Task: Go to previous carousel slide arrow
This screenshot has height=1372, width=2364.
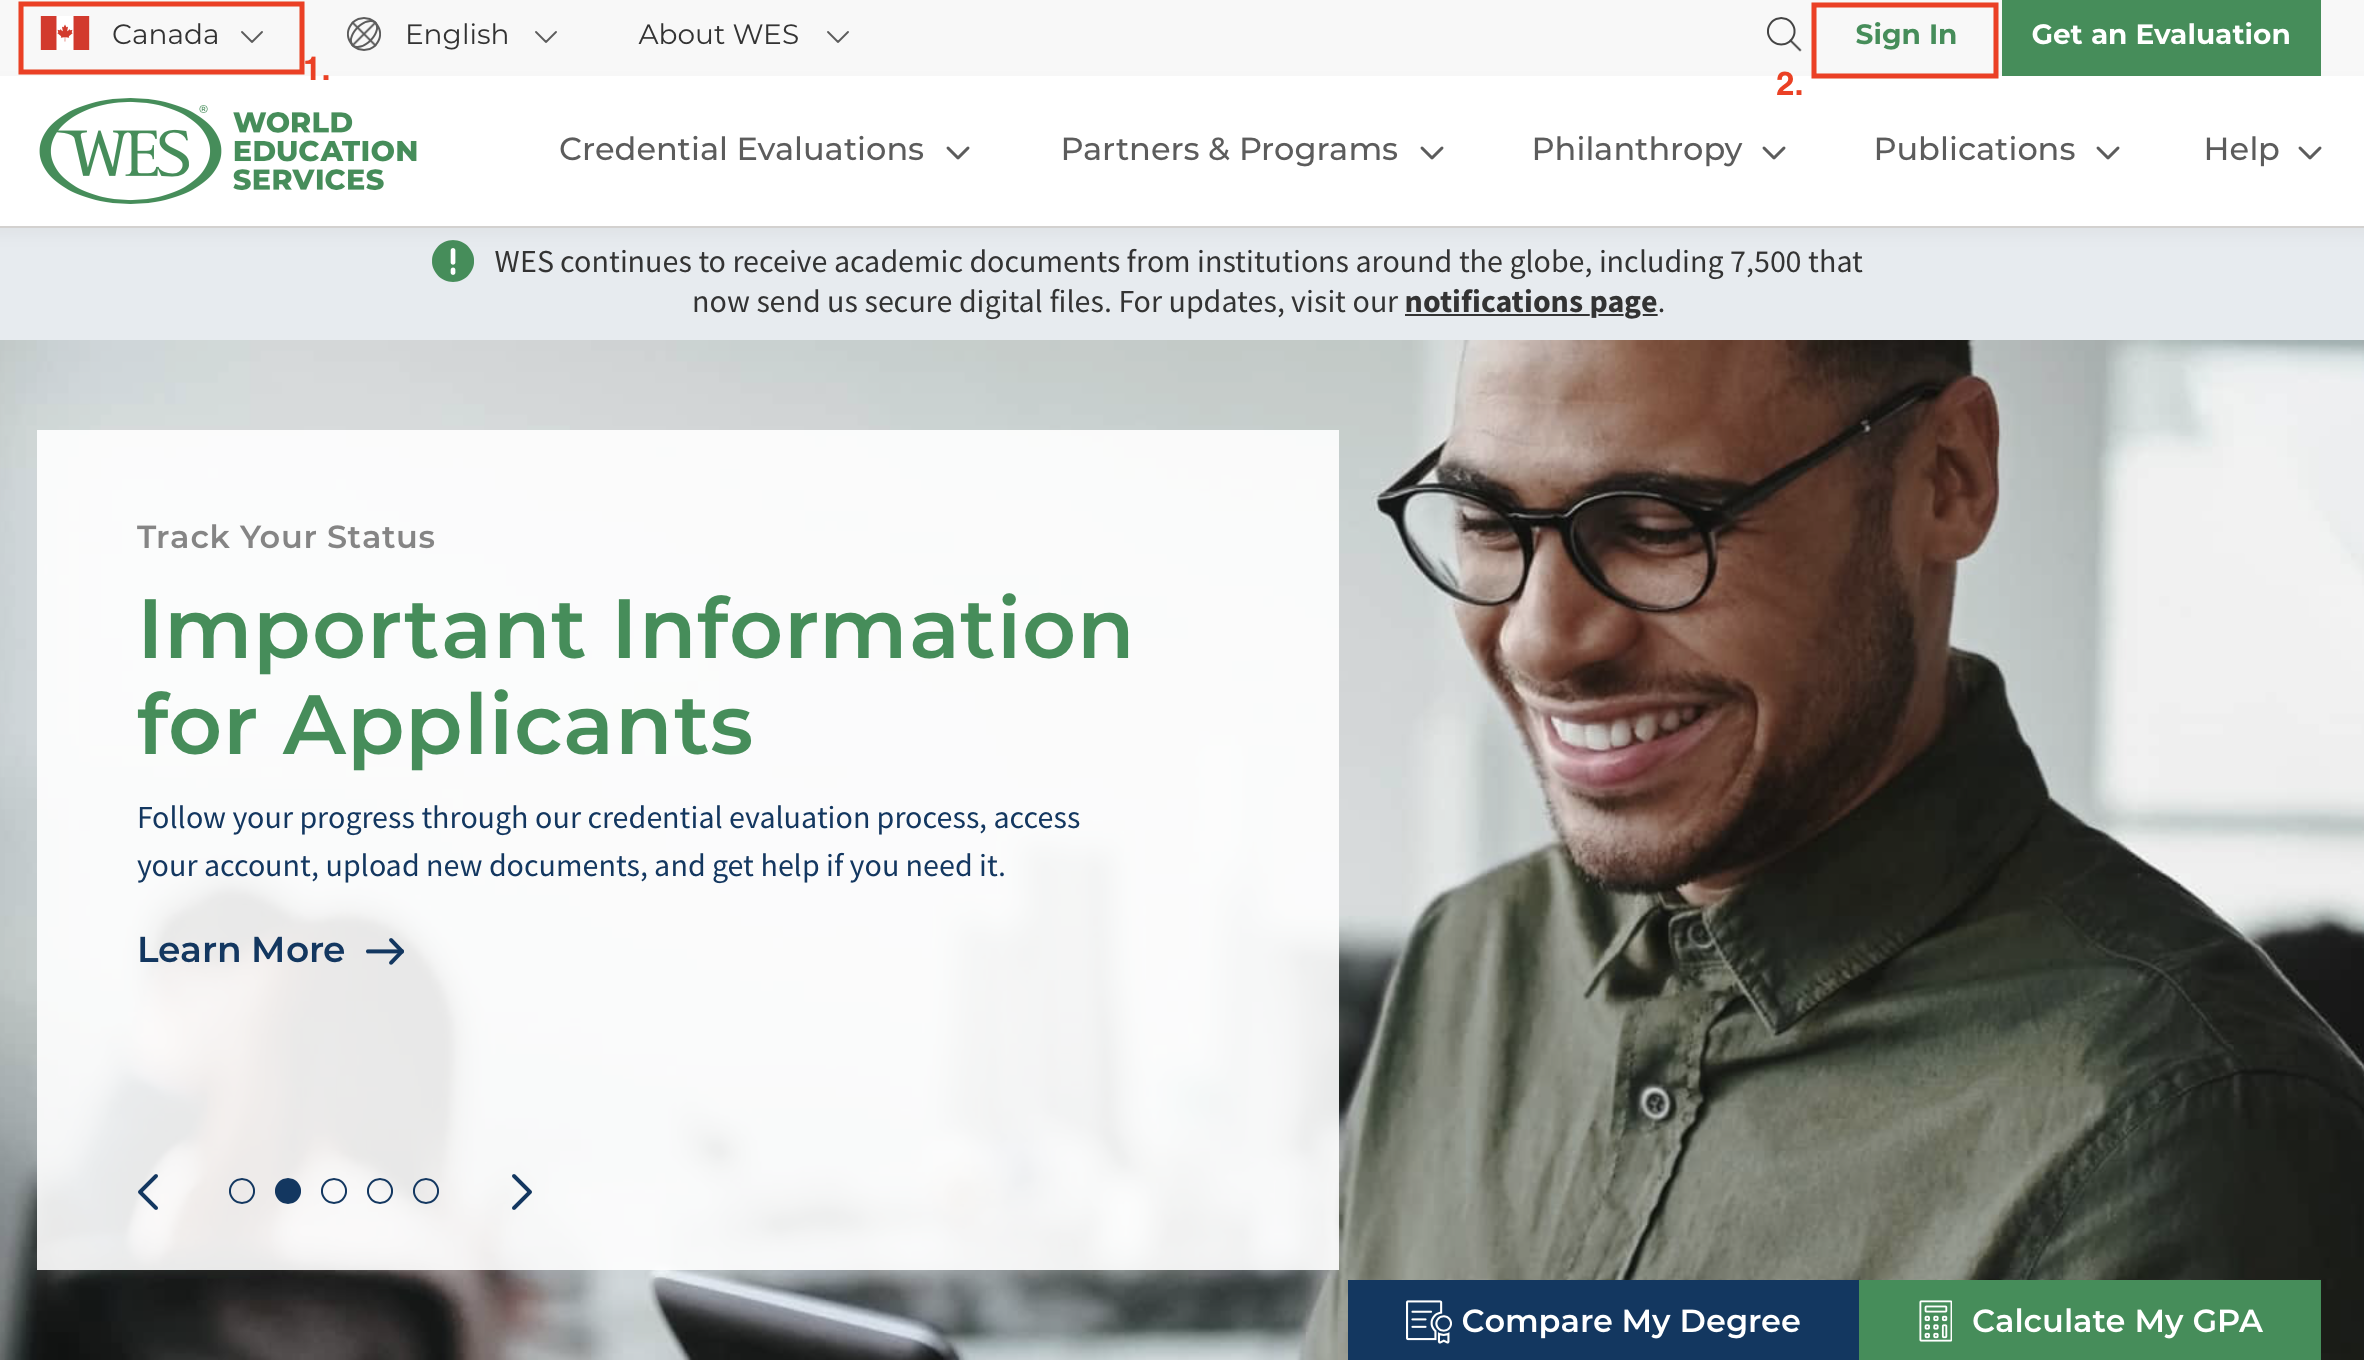Action: coord(149,1191)
